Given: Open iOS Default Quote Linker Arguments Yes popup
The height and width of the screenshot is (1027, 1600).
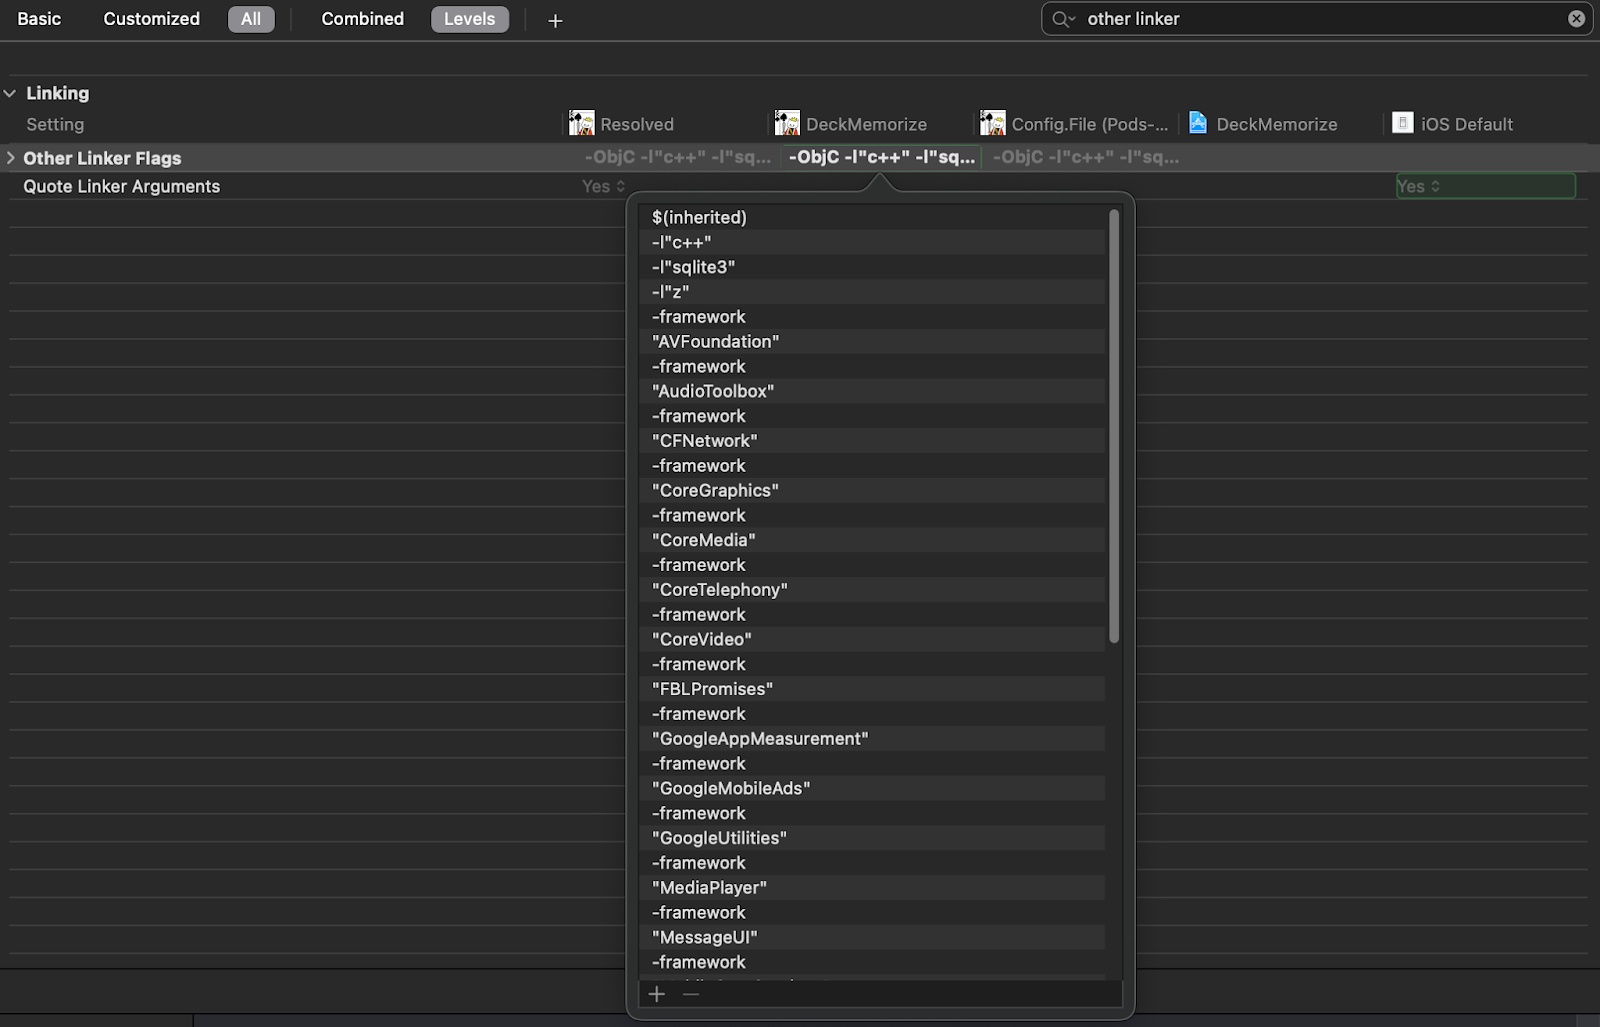Looking at the screenshot, I should pyautogui.click(x=1486, y=186).
